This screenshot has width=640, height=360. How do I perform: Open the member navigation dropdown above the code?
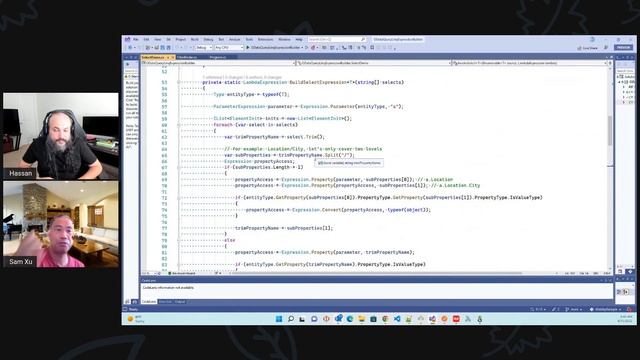[530, 63]
